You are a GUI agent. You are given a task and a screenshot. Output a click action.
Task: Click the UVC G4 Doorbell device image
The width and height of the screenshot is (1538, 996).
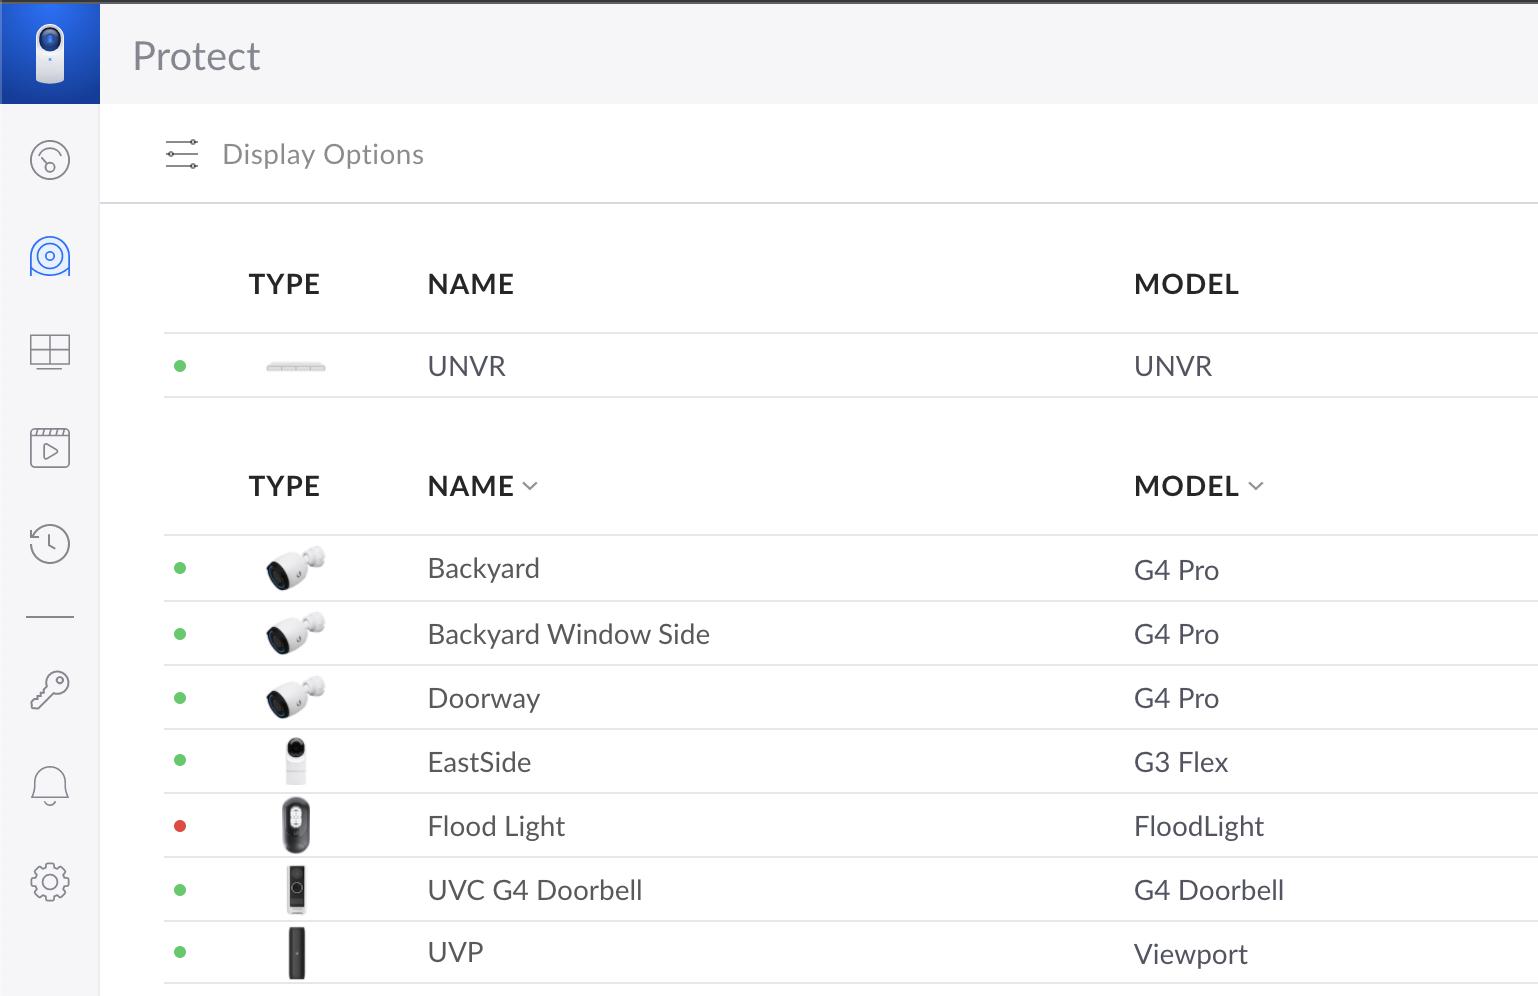click(x=296, y=890)
